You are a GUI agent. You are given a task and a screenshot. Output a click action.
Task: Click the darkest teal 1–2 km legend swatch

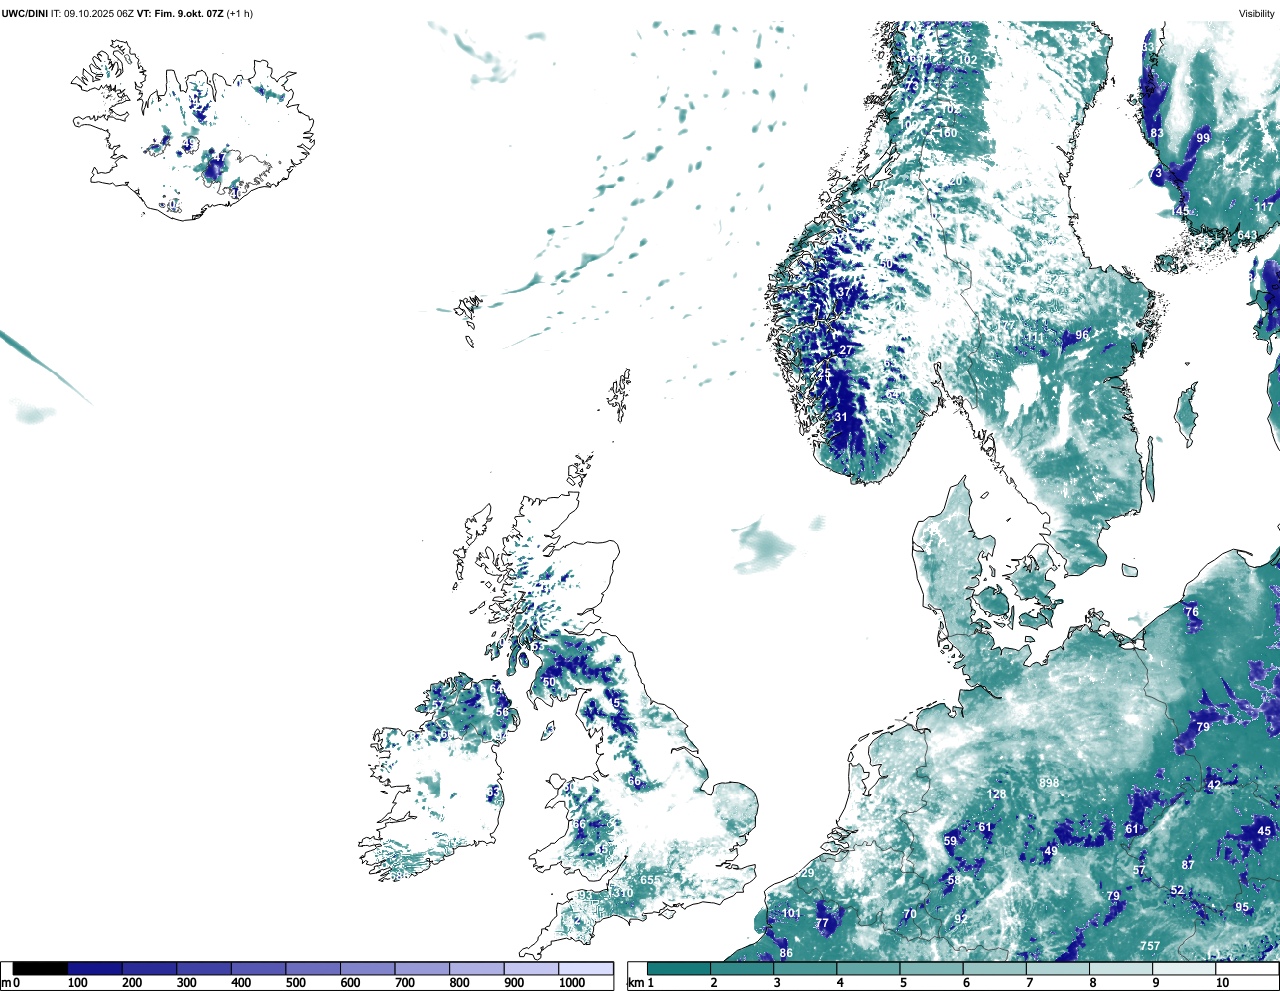[678, 969]
